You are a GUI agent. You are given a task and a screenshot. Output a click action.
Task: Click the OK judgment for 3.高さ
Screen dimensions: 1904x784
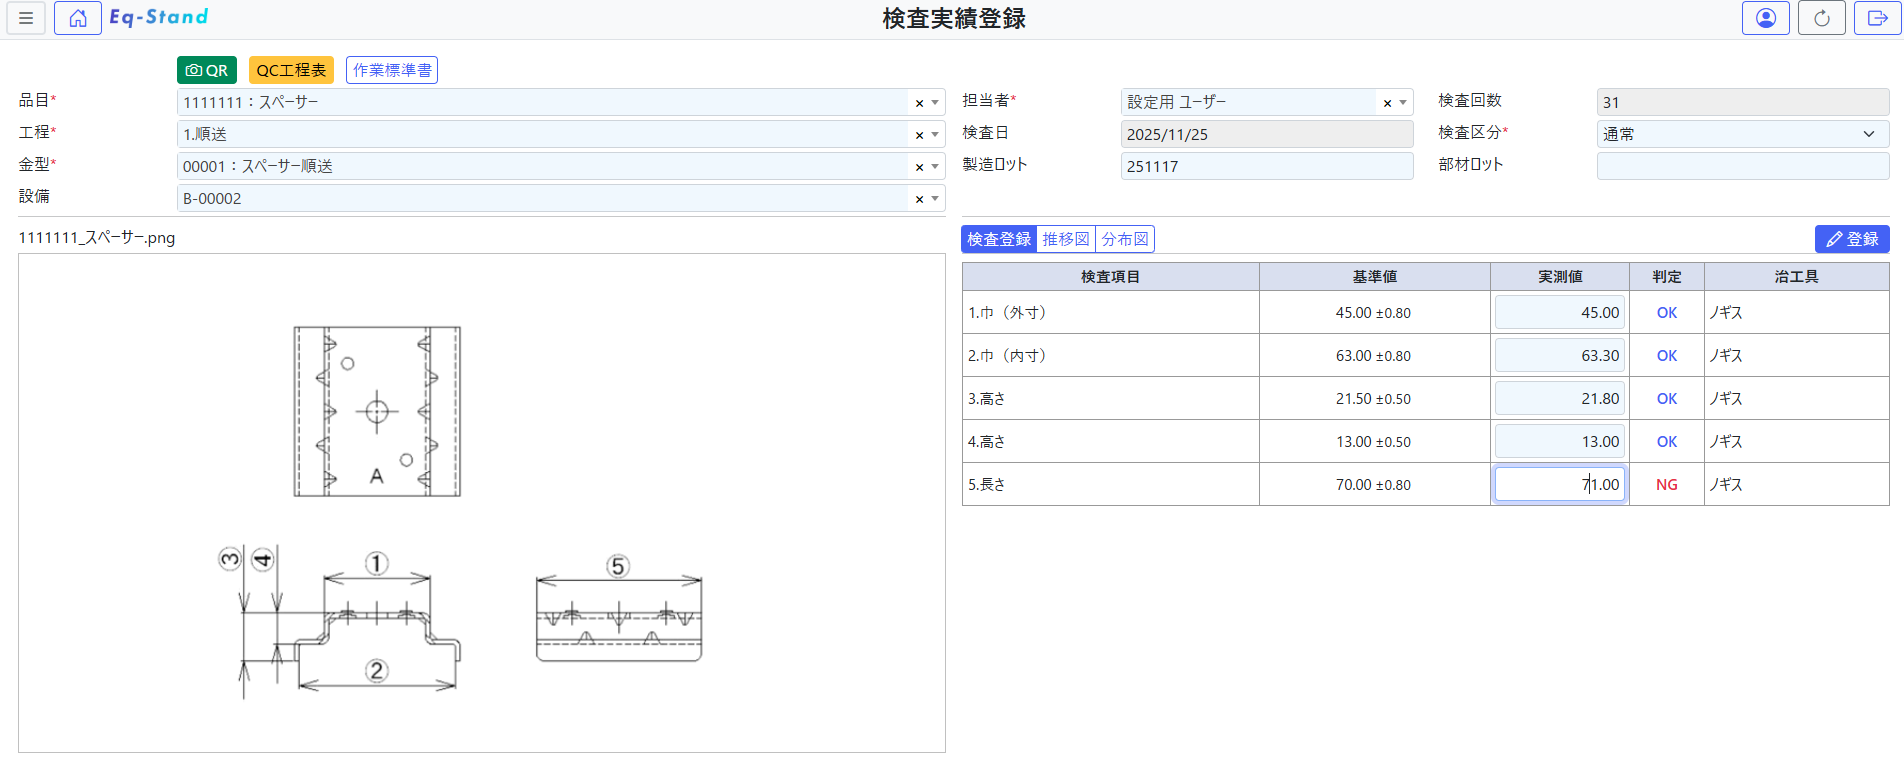(x=1667, y=399)
